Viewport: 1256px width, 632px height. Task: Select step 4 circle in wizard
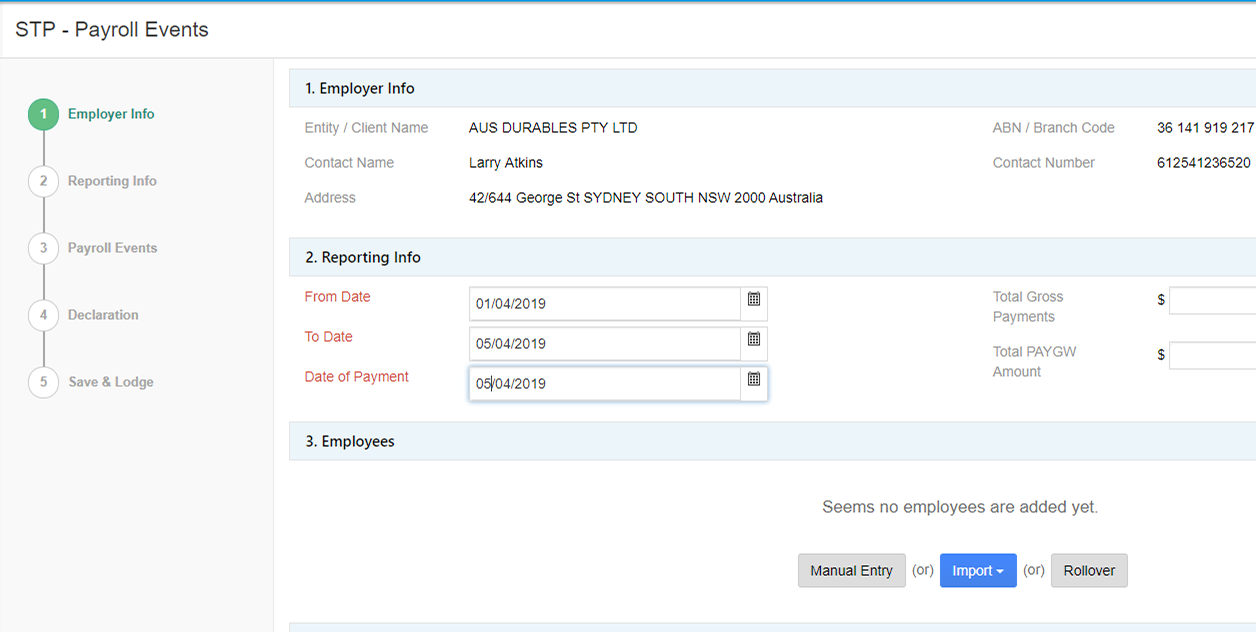tap(43, 315)
